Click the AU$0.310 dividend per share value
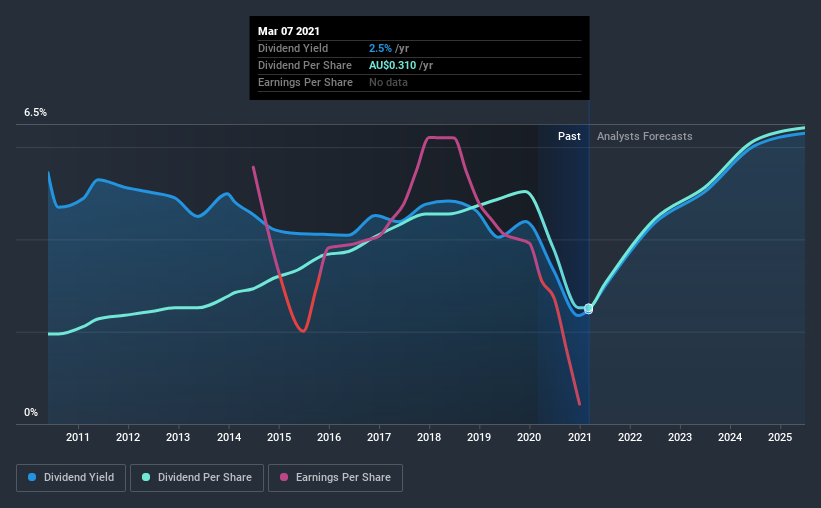The height and width of the screenshot is (508, 821). 393,65
